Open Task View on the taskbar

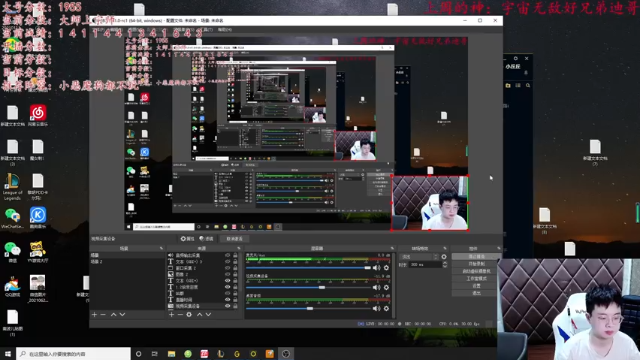point(154,354)
